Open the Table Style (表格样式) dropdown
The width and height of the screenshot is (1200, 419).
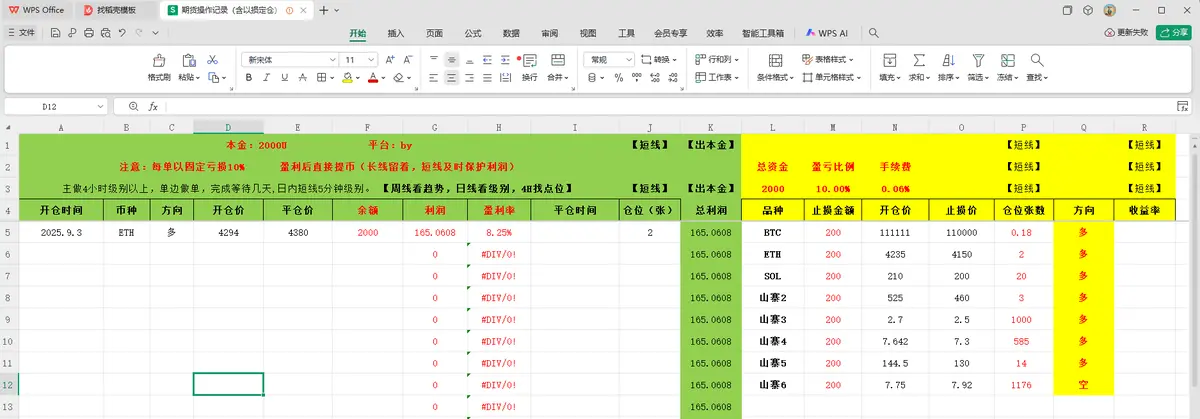[826, 60]
